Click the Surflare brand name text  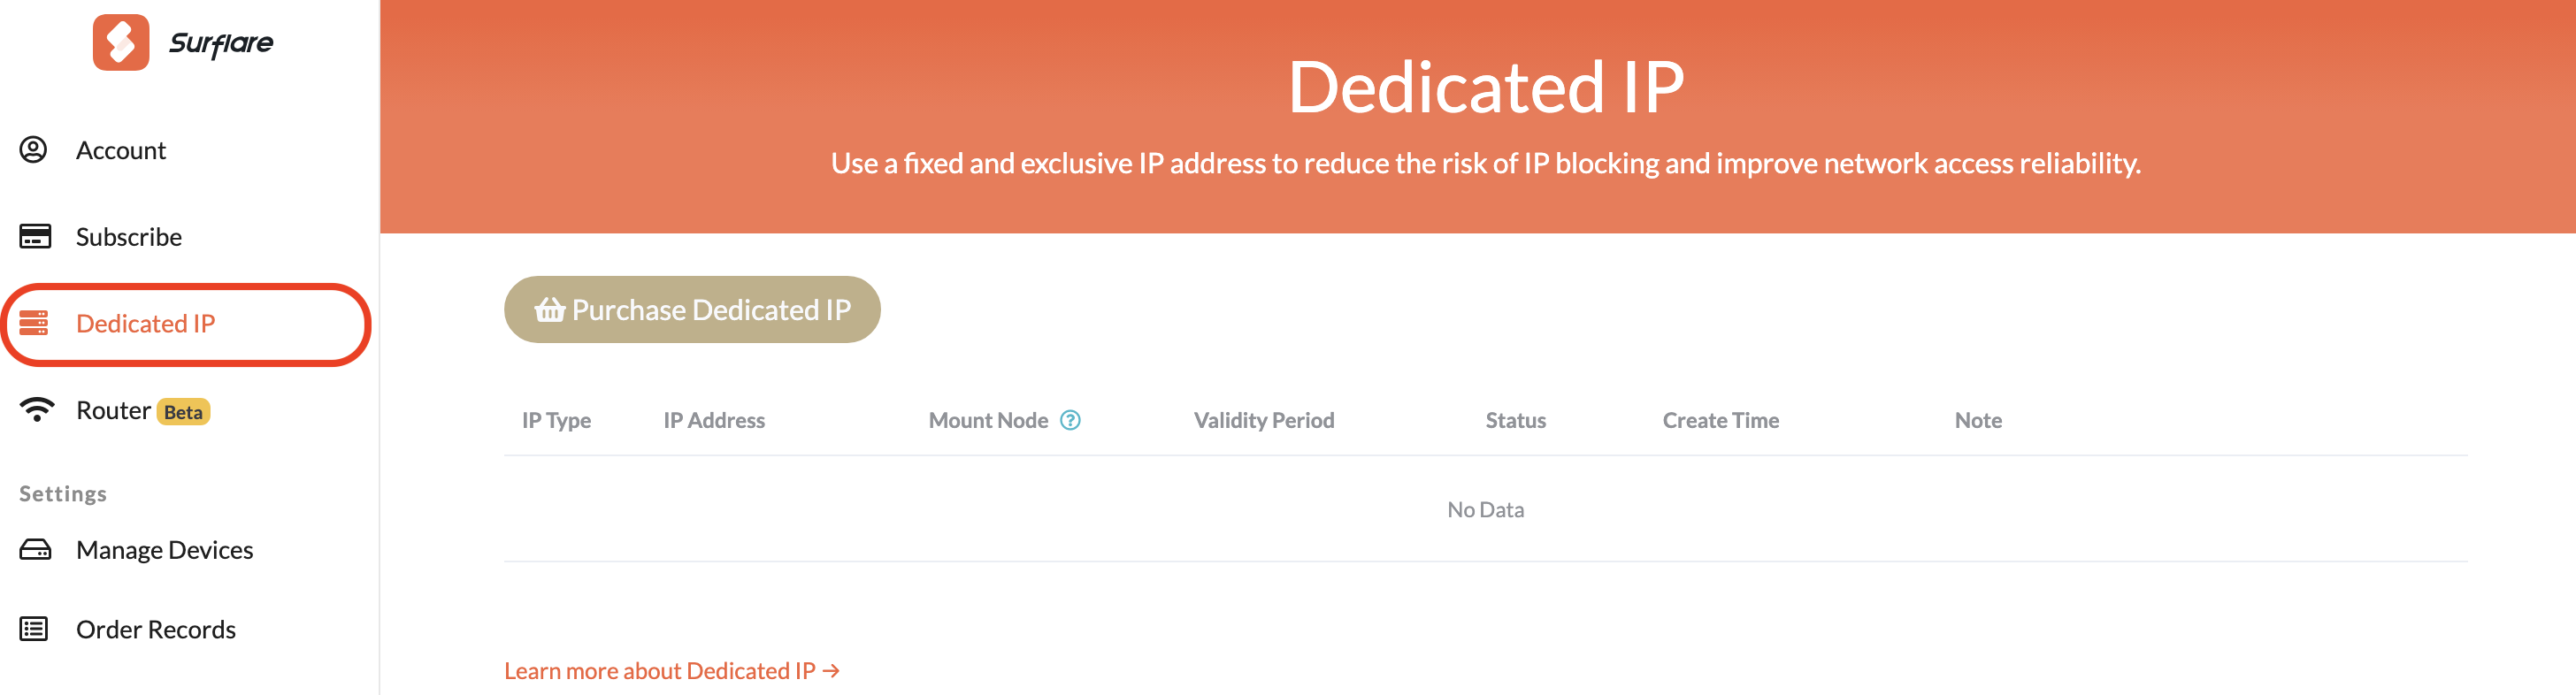click(221, 43)
